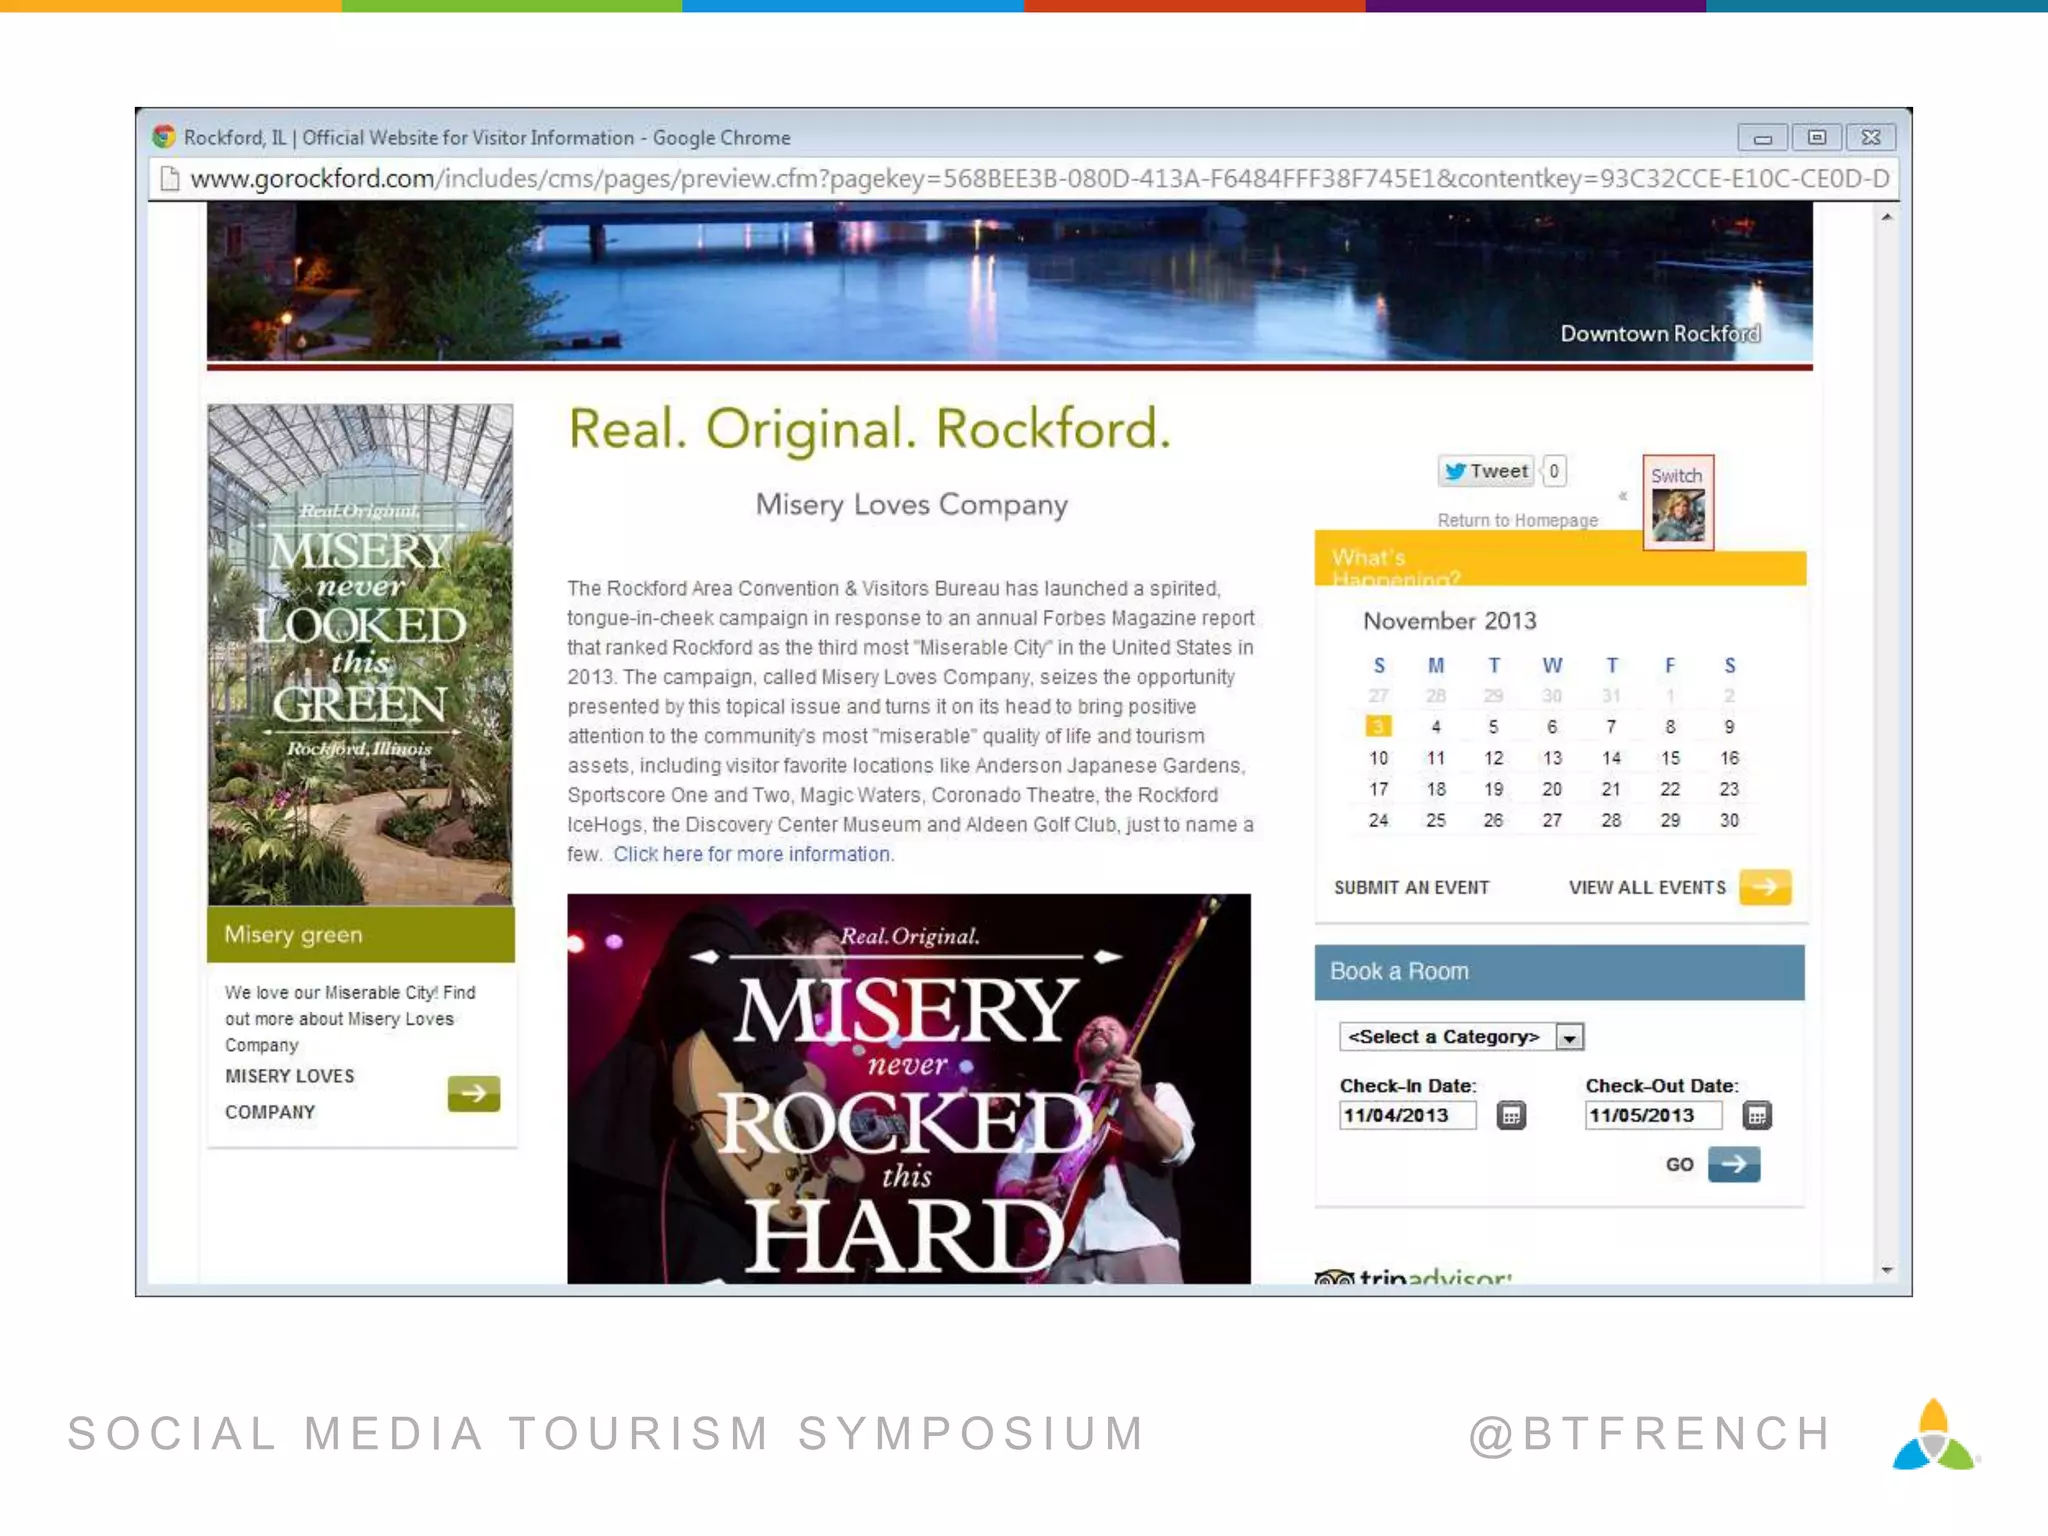This screenshot has width=2048, height=1536.
Task: Open the Check-In Date calendar picker
Action: coord(1511,1115)
